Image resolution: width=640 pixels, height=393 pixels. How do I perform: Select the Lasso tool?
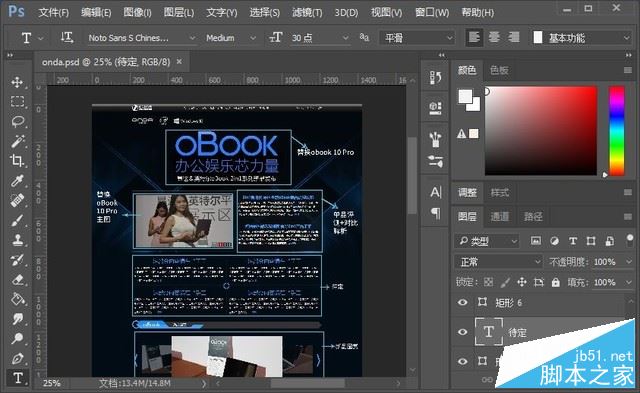pos(17,121)
